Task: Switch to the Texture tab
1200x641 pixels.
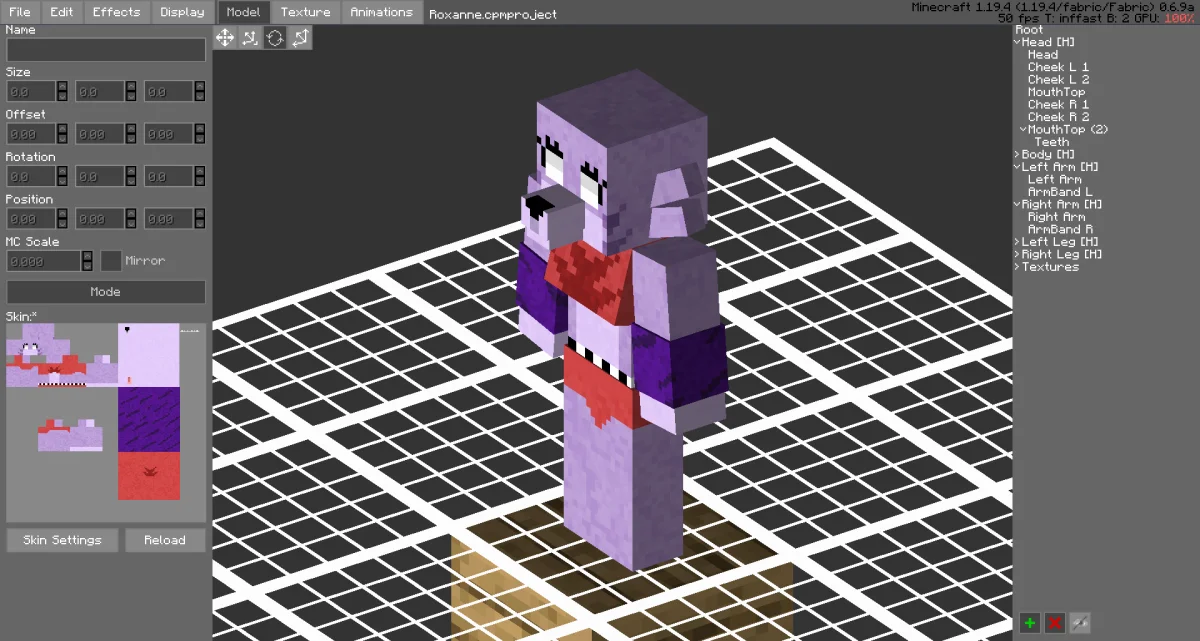Action: click(306, 12)
